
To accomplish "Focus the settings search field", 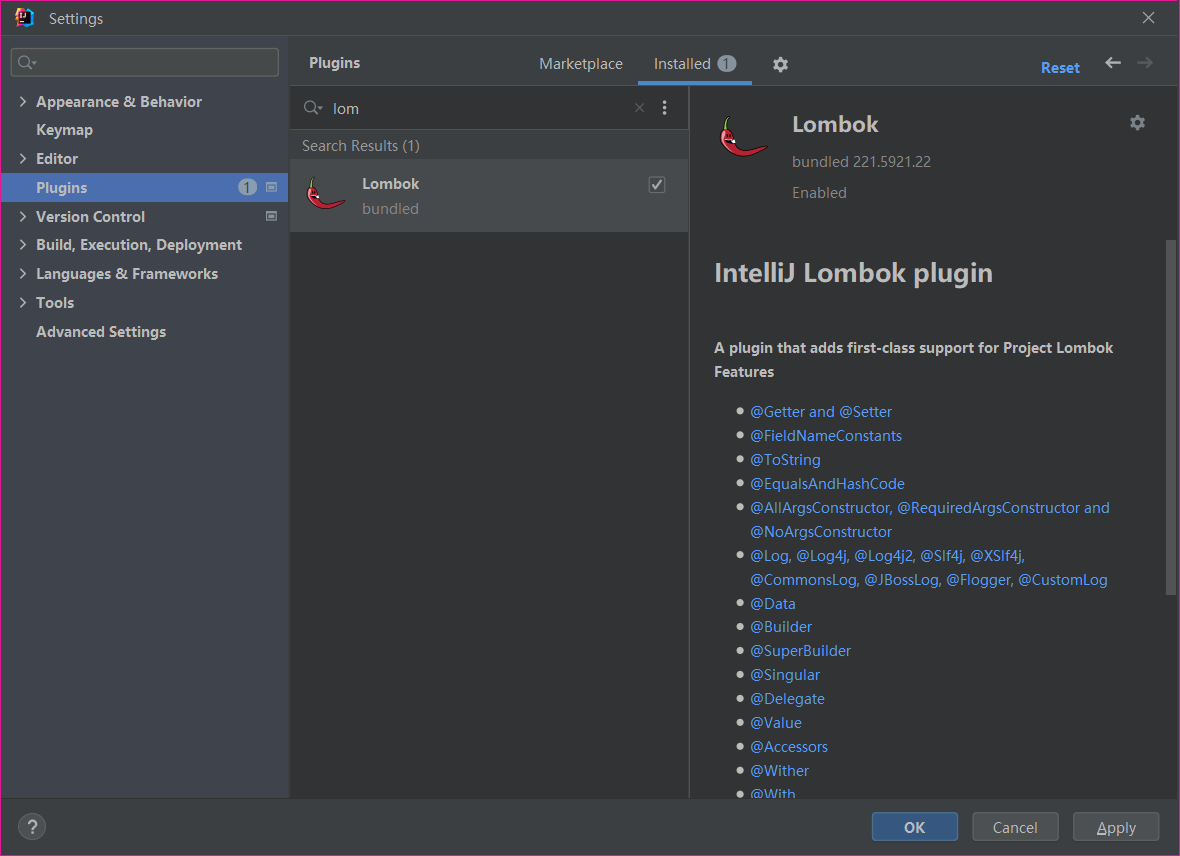I will tap(144, 62).
